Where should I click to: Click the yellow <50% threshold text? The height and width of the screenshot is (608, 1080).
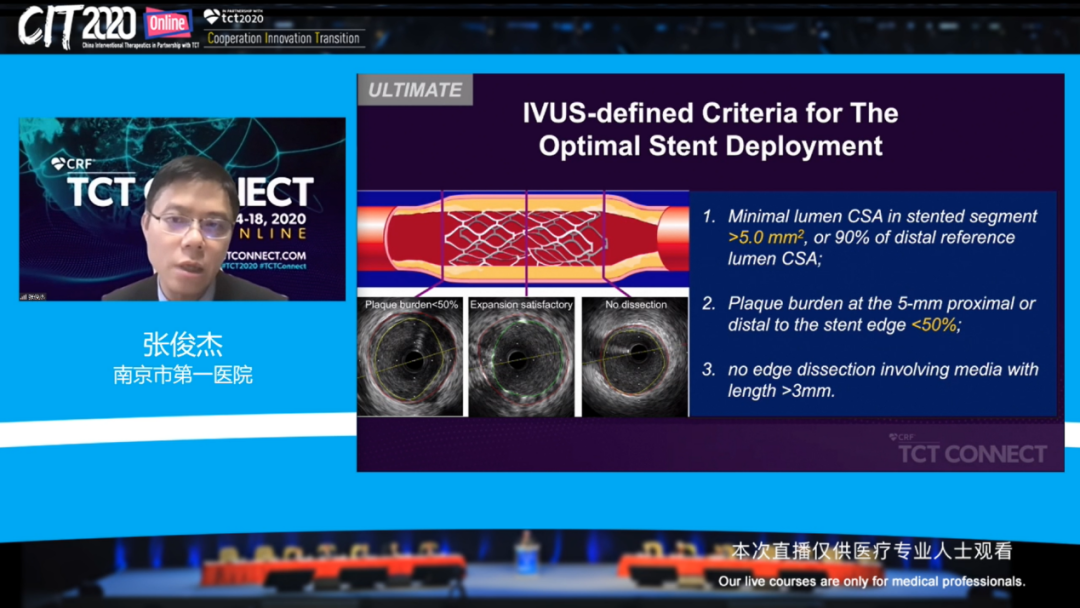[934, 324]
